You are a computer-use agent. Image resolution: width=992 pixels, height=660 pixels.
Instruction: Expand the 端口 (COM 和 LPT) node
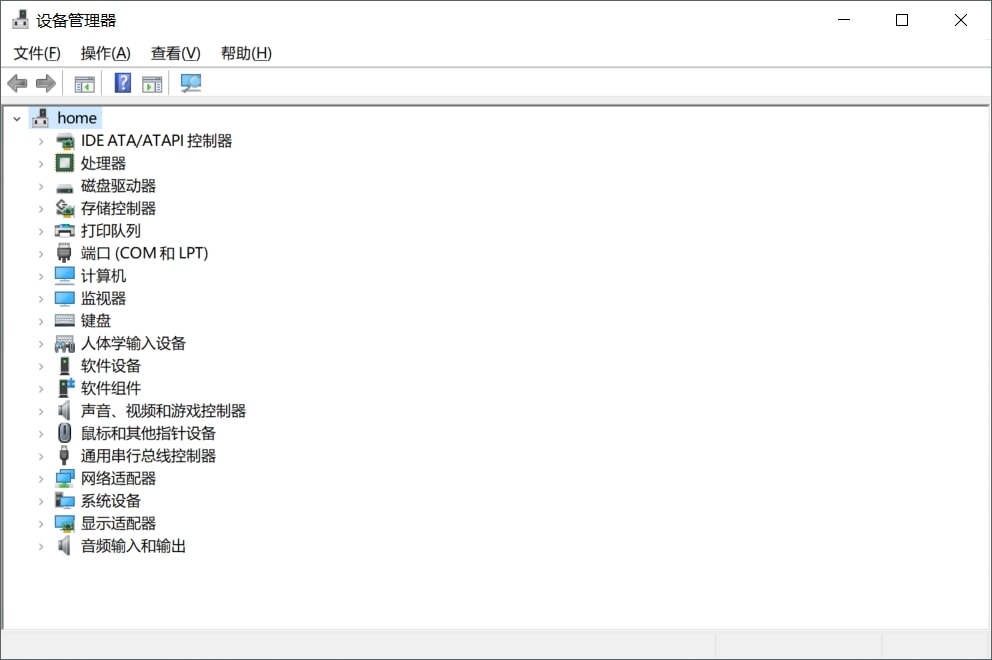pyautogui.click(x=41, y=254)
